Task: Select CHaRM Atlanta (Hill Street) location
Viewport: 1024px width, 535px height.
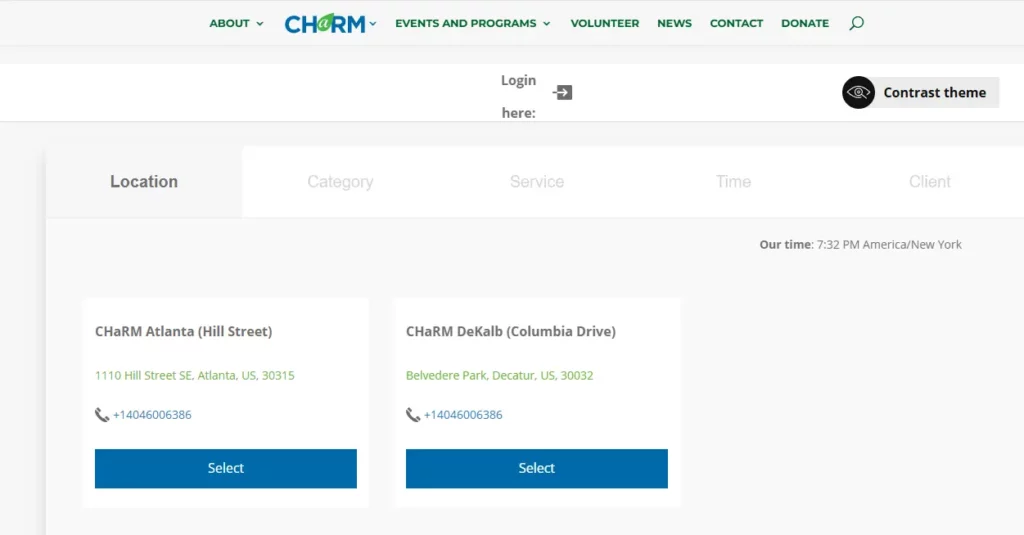Action: coord(226,468)
